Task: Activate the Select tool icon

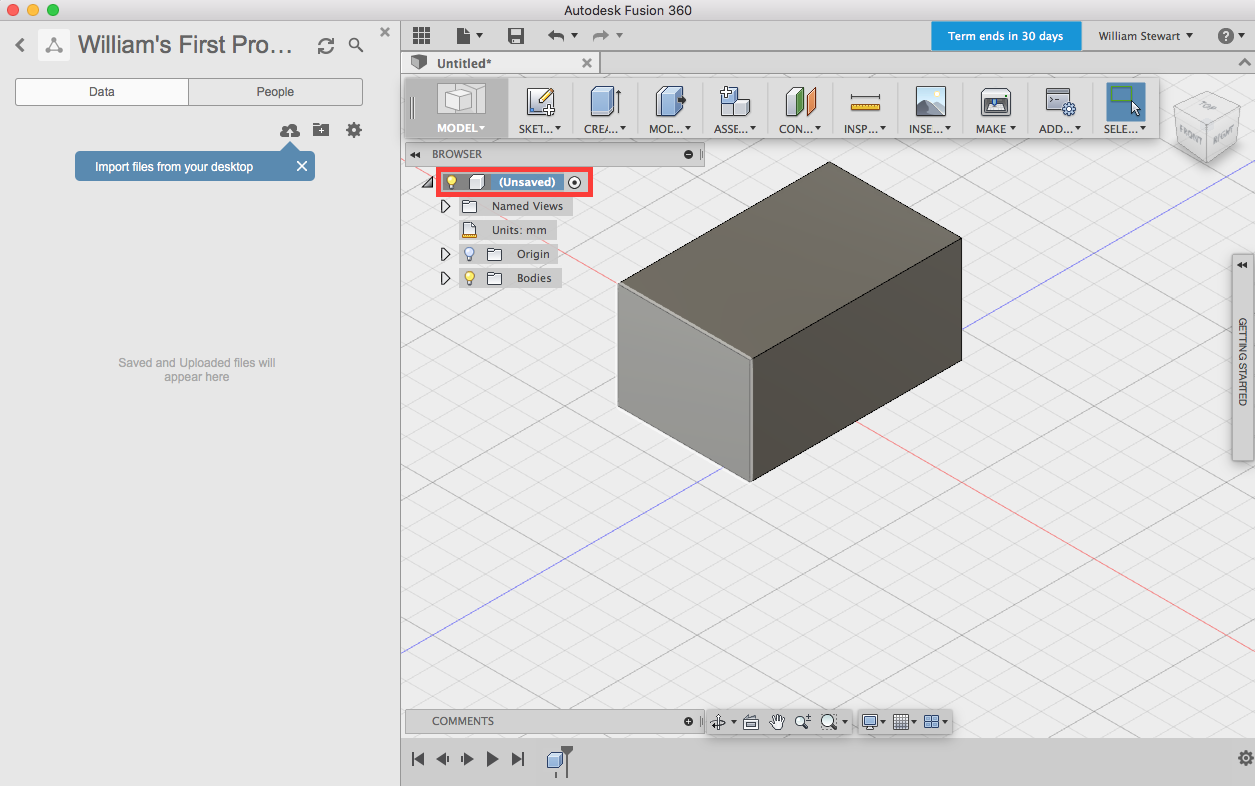Action: pos(1125,101)
